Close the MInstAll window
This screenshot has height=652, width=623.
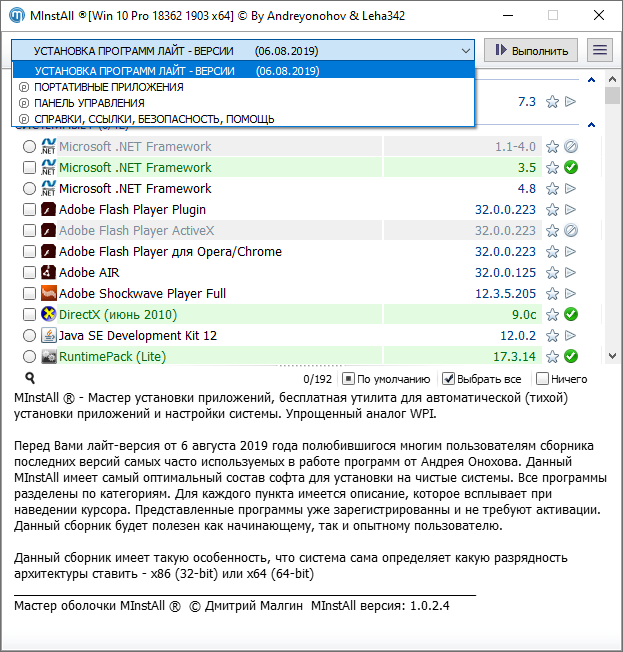coord(599,15)
